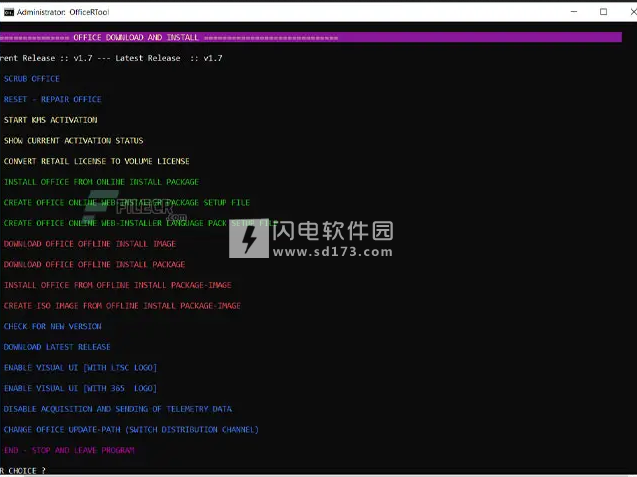Click DOWNLOAD OFFICE OFFLINE INSTALL IMAGE line
The height and width of the screenshot is (477, 637).
click(x=90, y=244)
